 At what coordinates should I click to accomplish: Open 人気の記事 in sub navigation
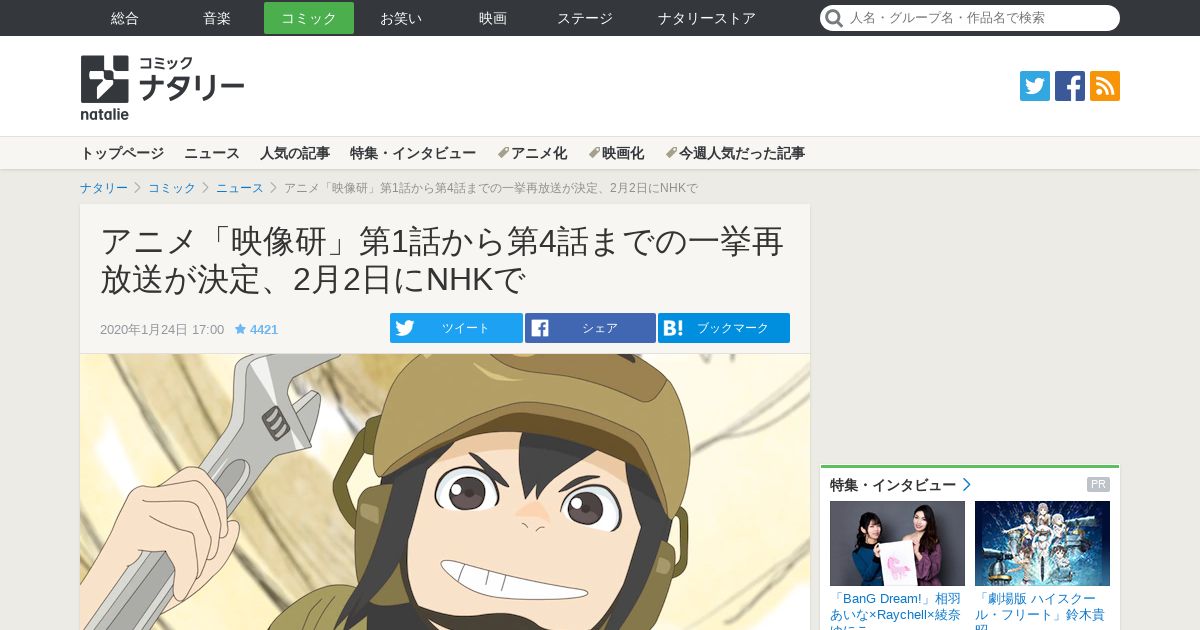click(295, 153)
